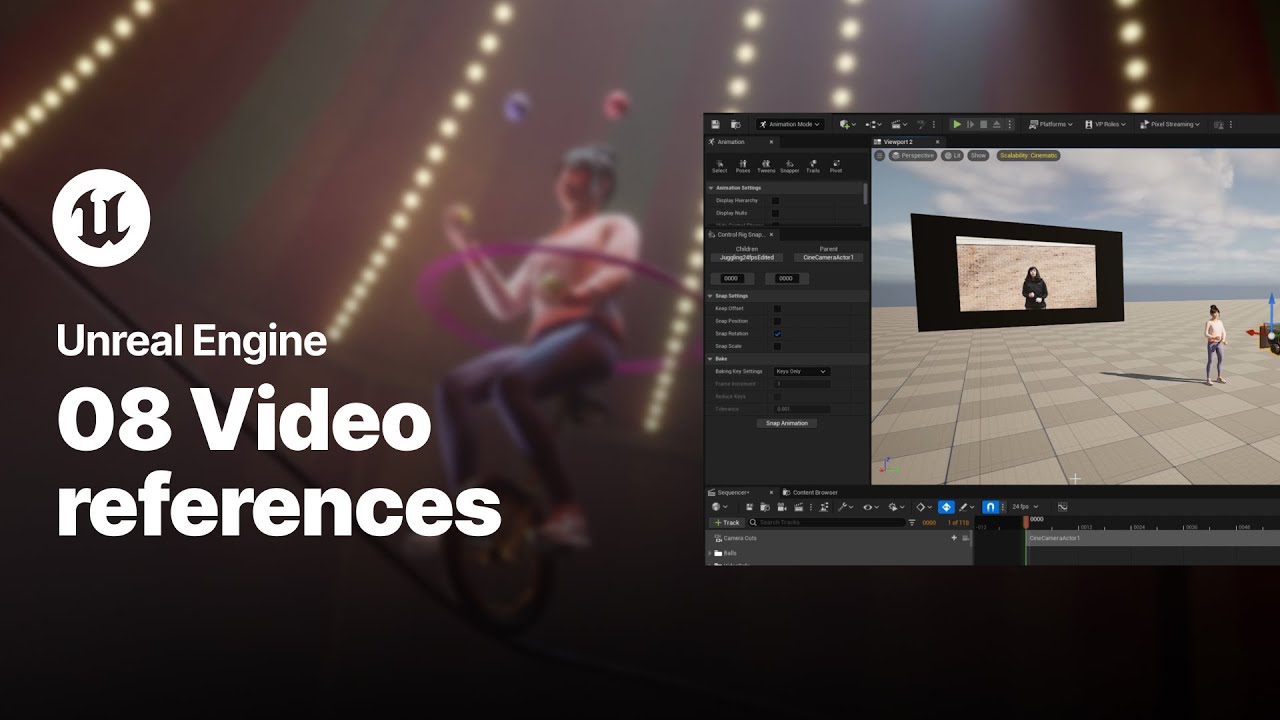Open the viewport hamburger options menu

[x=880, y=155]
